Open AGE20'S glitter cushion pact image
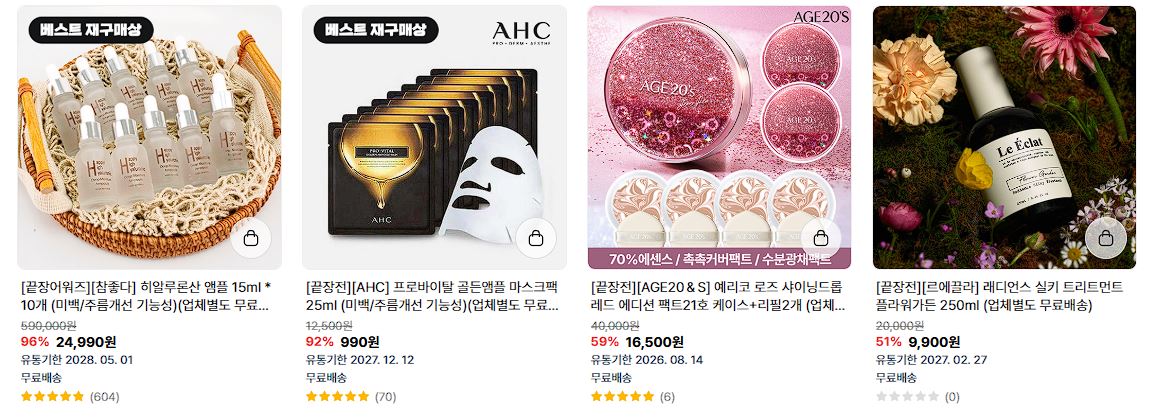The width and height of the screenshot is (1154, 419). pyautogui.click(x=719, y=137)
